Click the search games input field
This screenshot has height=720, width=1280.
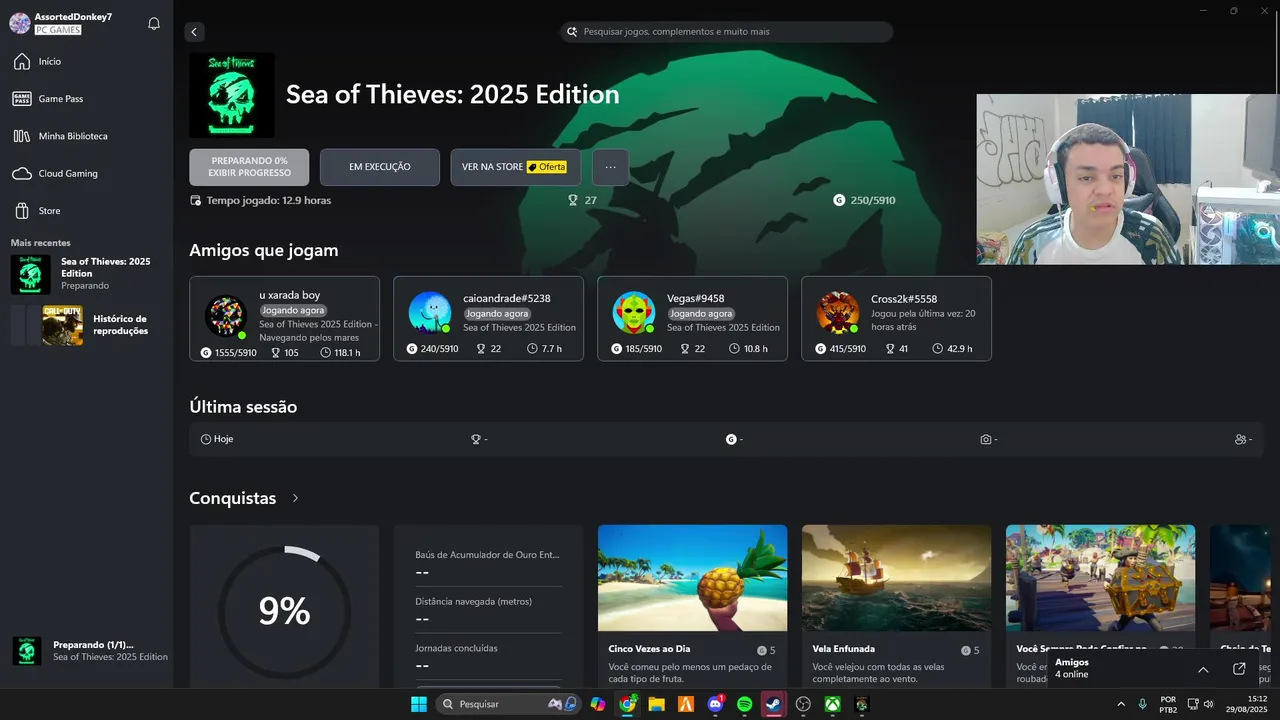(x=726, y=32)
